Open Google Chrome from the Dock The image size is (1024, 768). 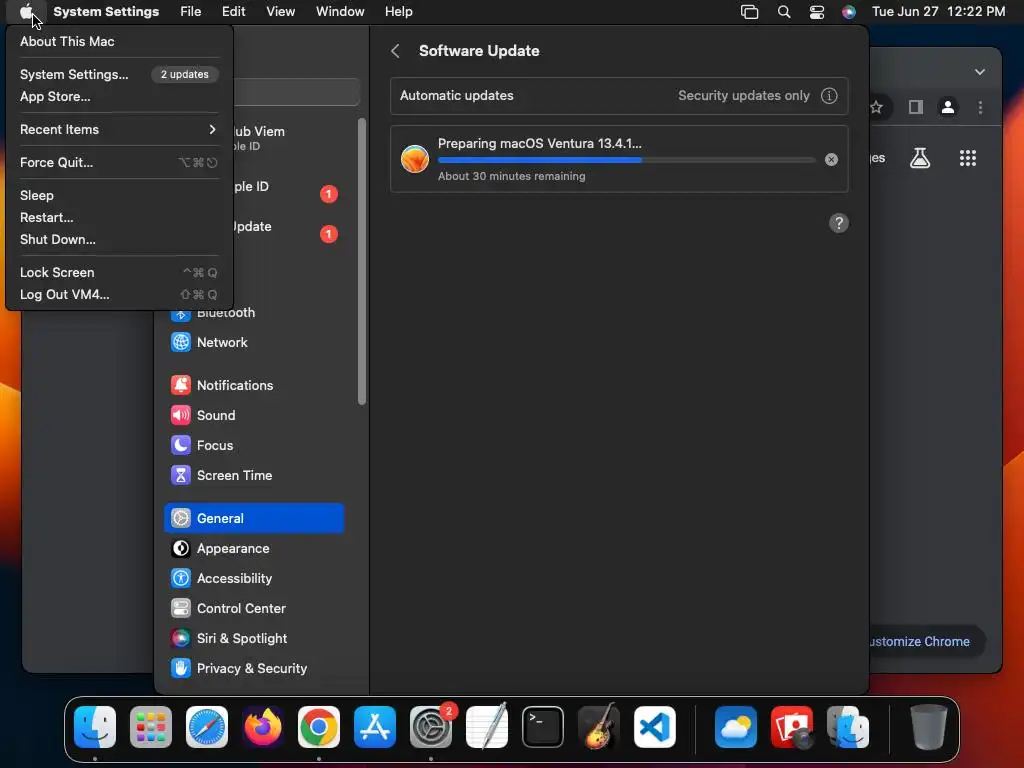click(x=319, y=727)
